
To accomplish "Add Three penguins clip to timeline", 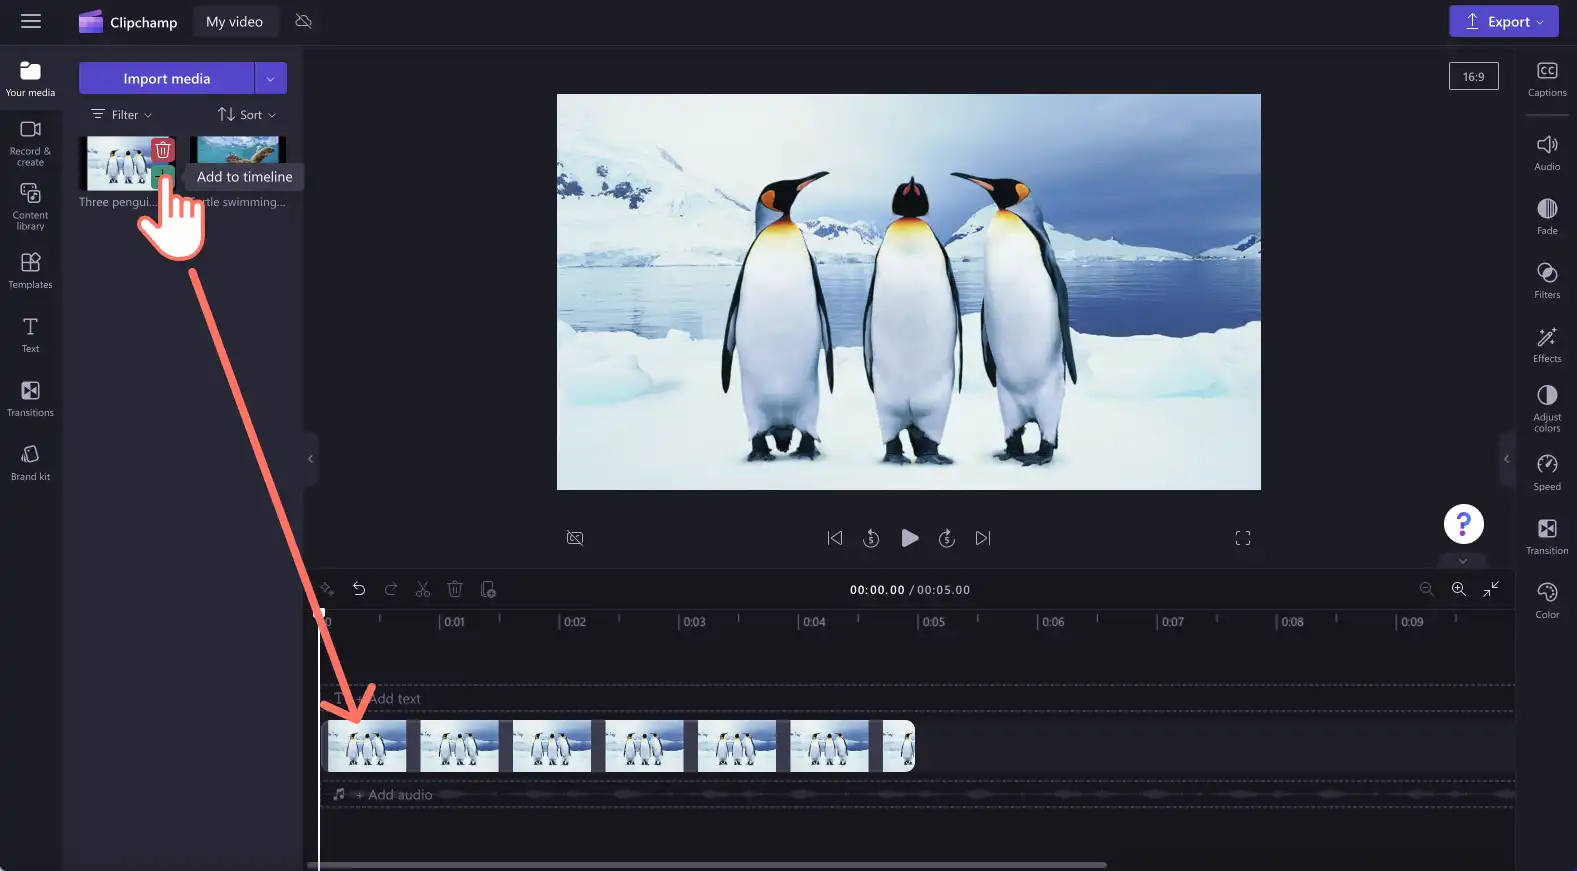I will [x=163, y=176].
